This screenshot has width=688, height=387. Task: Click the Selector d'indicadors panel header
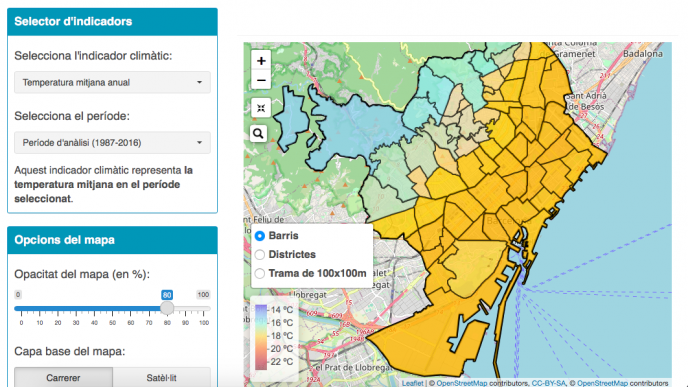pos(112,22)
